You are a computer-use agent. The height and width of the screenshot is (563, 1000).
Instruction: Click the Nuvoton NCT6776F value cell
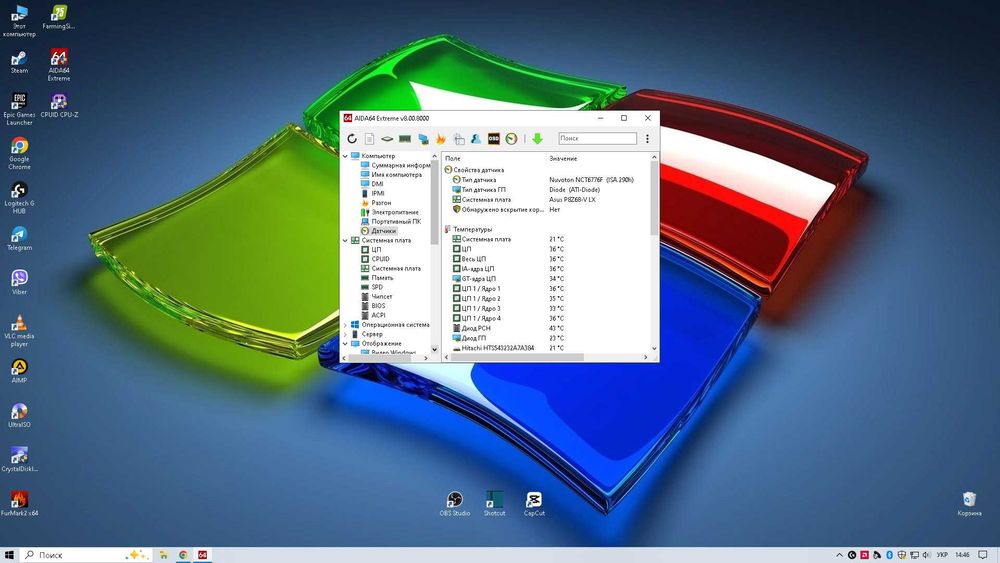click(x=591, y=180)
